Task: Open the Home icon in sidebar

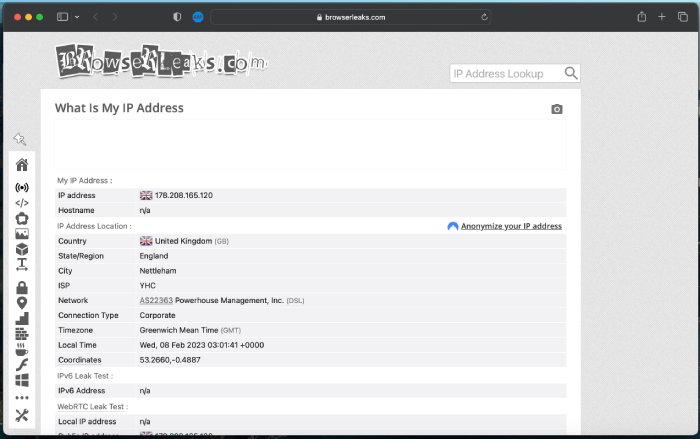Action: point(22,165)
